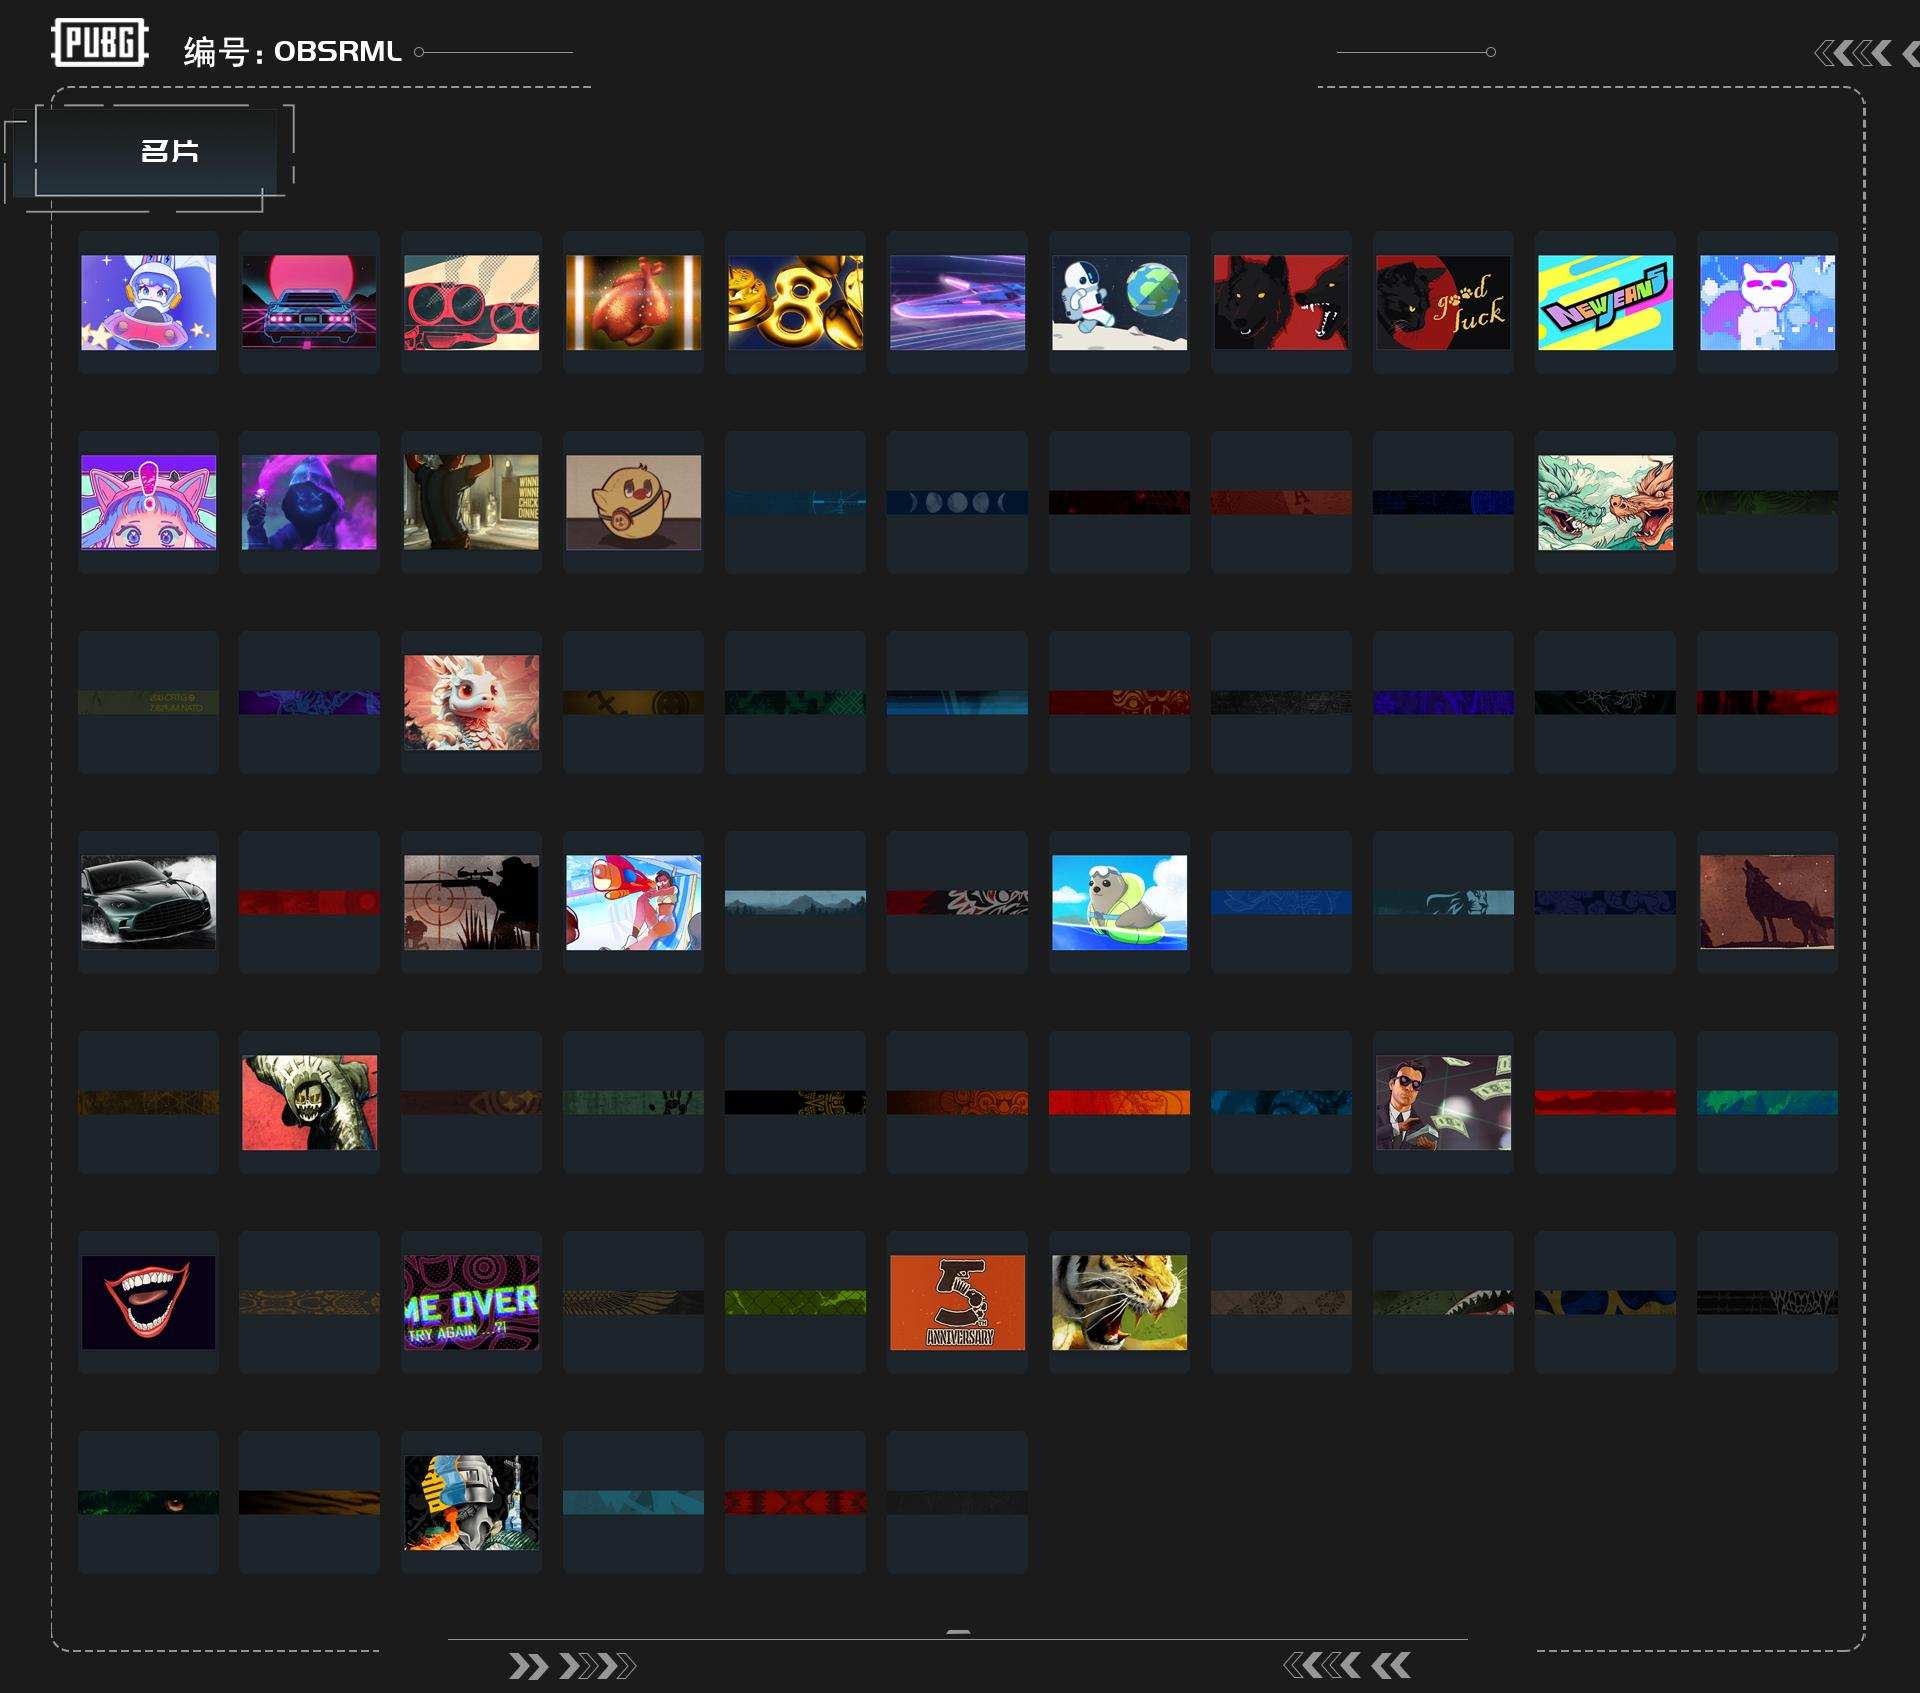Select the two black wolves nameplate
The height and width of the screenshot is (1693, 1920).
click(1281, 302)
